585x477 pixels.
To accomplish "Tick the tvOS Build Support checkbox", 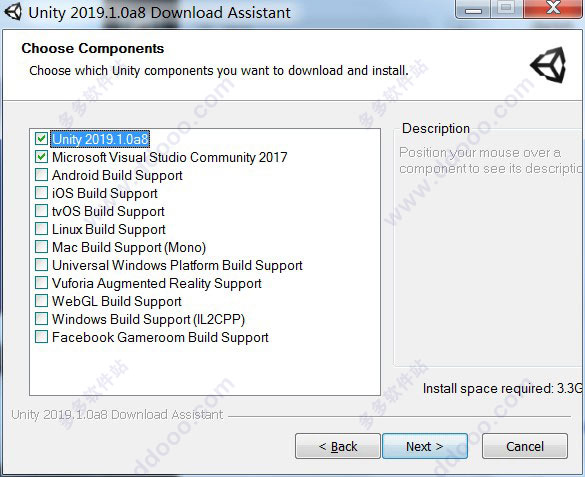I will pyautogui.click(x=41, y=211).
